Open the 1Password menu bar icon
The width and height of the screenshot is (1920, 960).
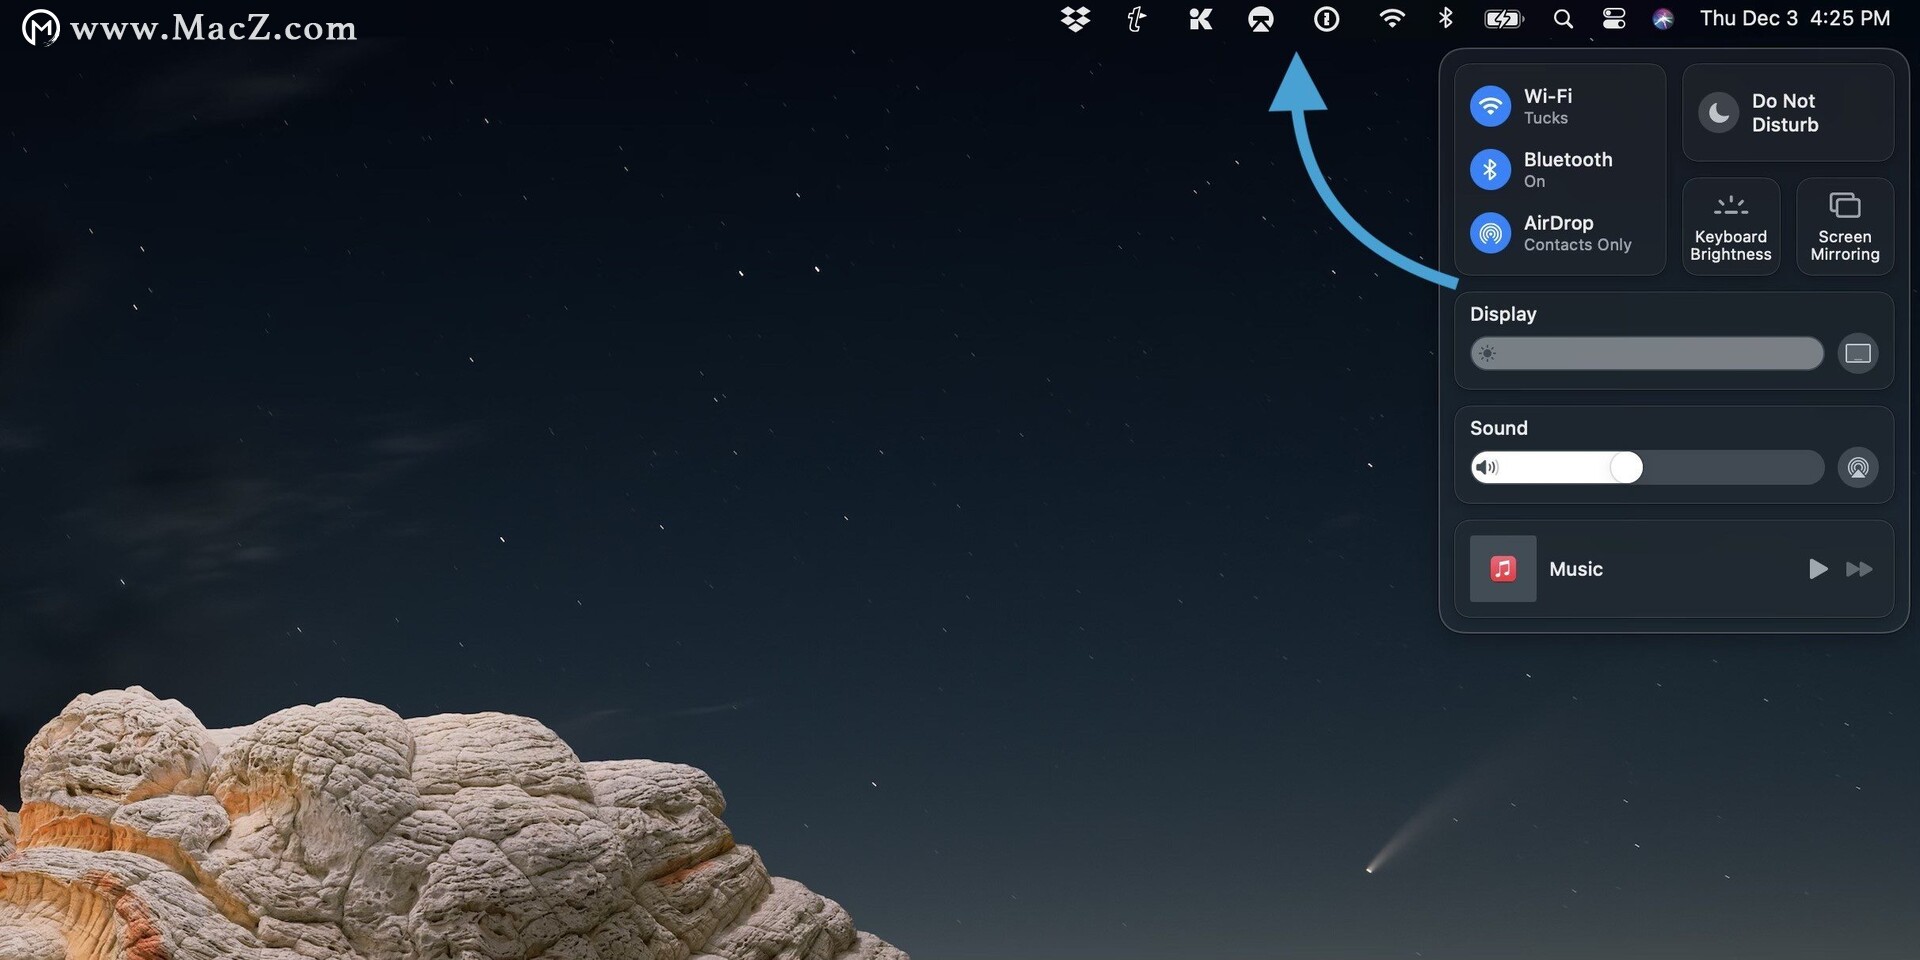pos(1326,19)
